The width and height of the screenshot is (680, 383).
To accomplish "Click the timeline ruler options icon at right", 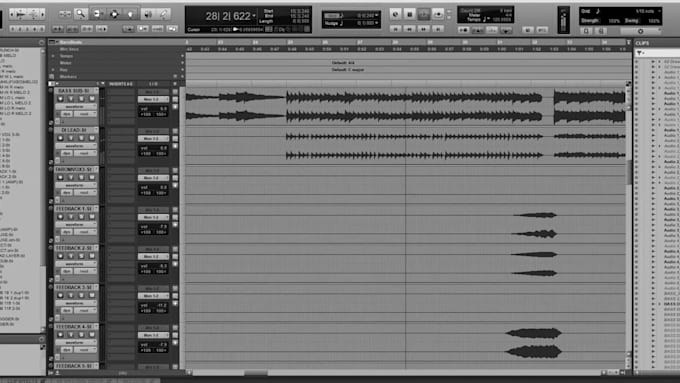I will [628, 43].
